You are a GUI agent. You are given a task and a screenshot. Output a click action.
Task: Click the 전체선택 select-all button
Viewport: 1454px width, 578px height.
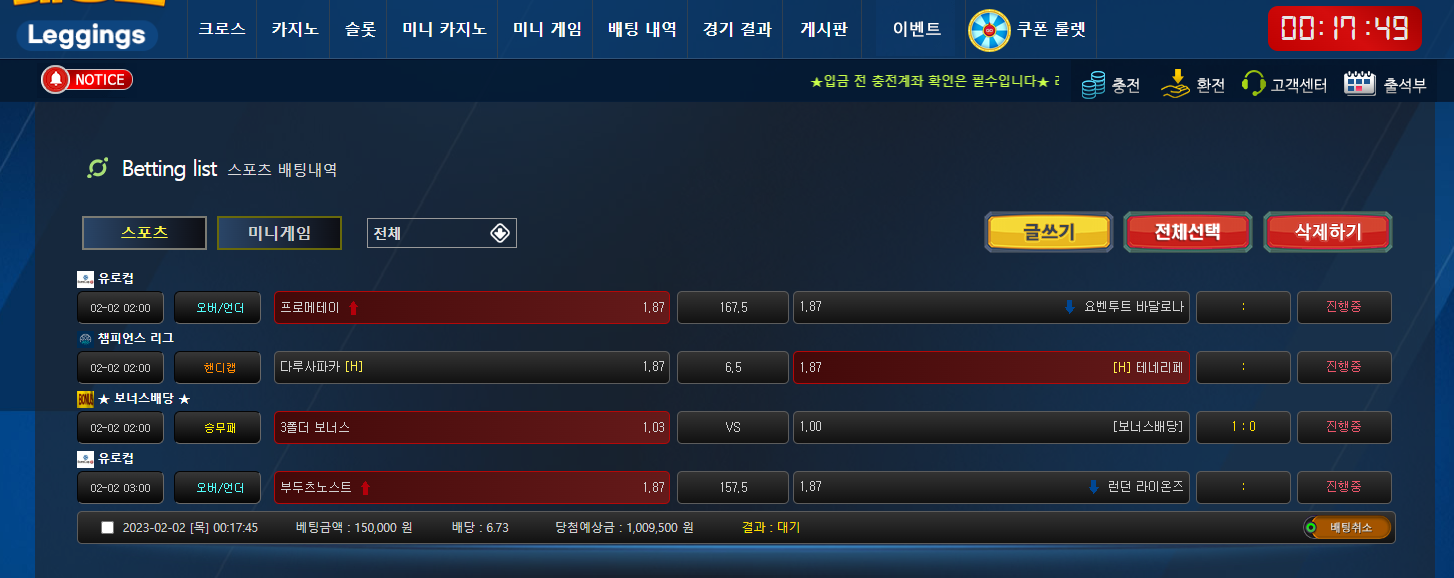(1188, 232)
